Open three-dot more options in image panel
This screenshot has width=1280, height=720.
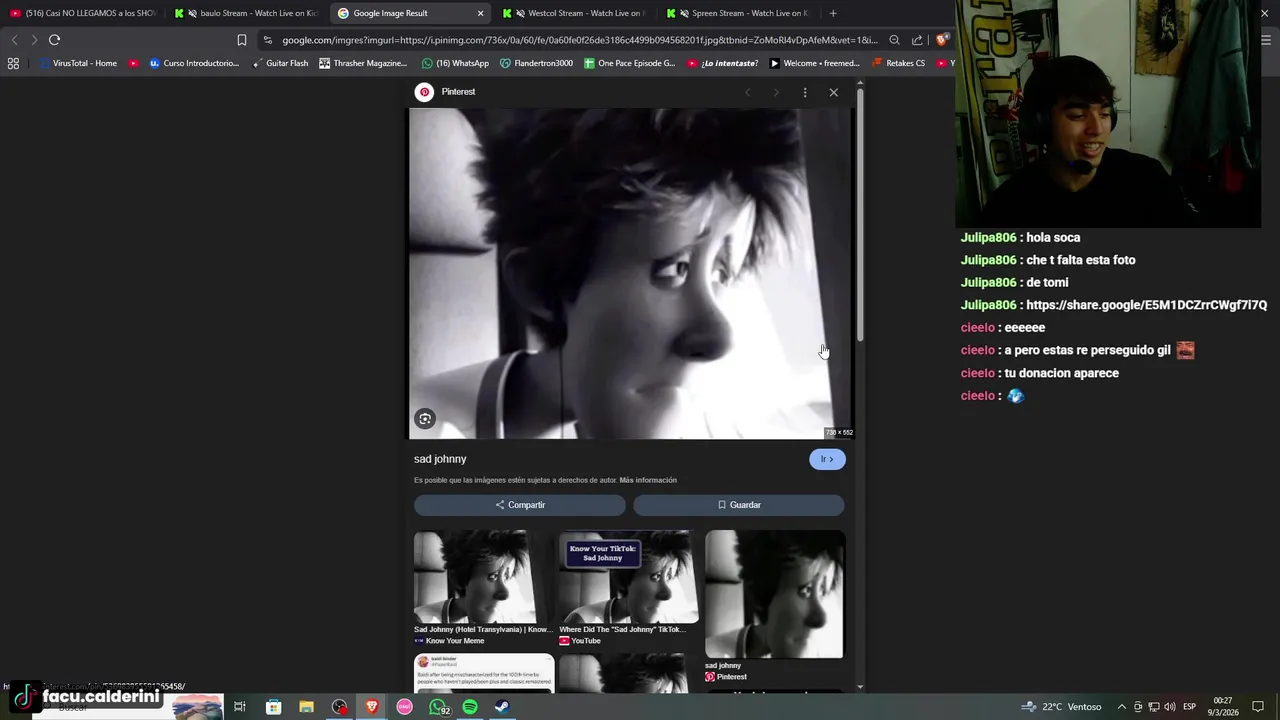(805, 92)
